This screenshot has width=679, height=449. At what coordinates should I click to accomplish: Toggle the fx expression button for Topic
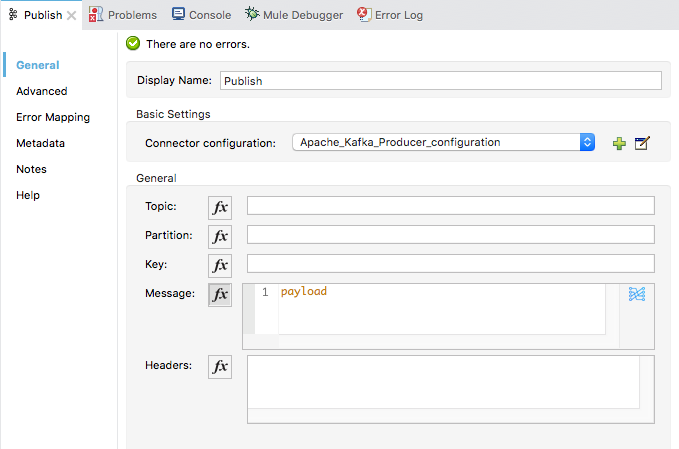(219, 207)
